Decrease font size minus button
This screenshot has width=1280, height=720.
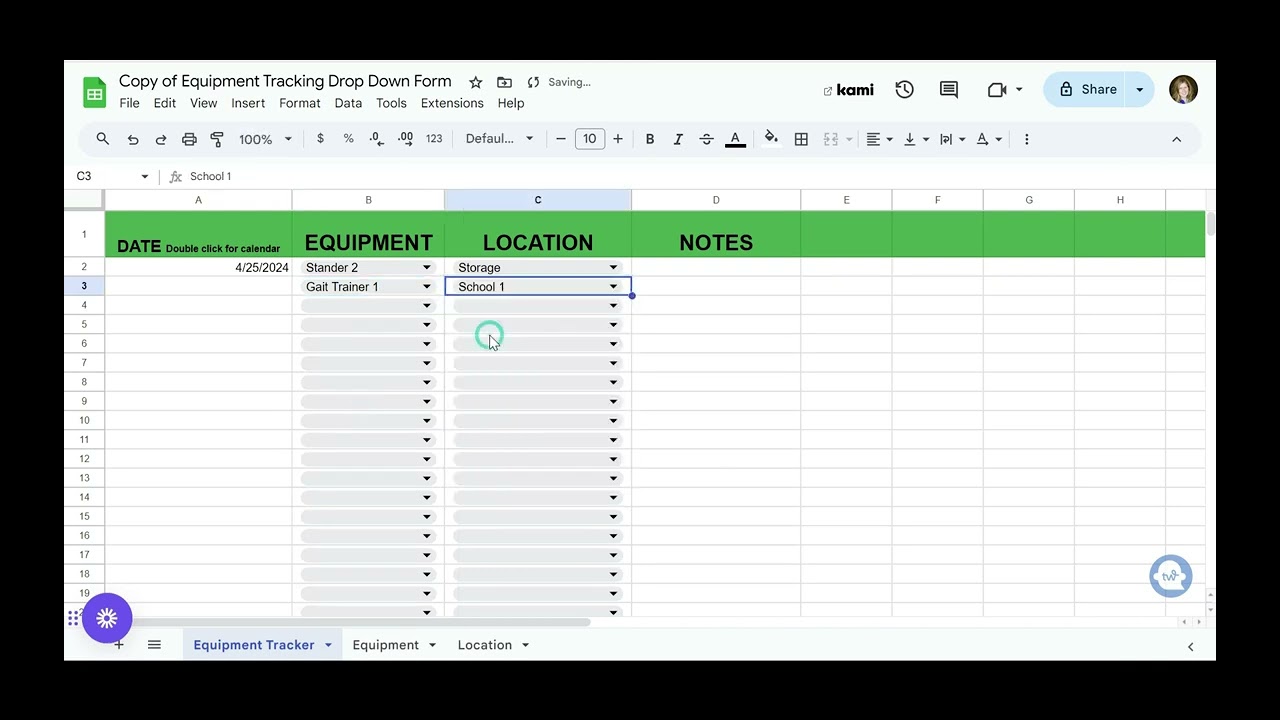click(561, 139)
